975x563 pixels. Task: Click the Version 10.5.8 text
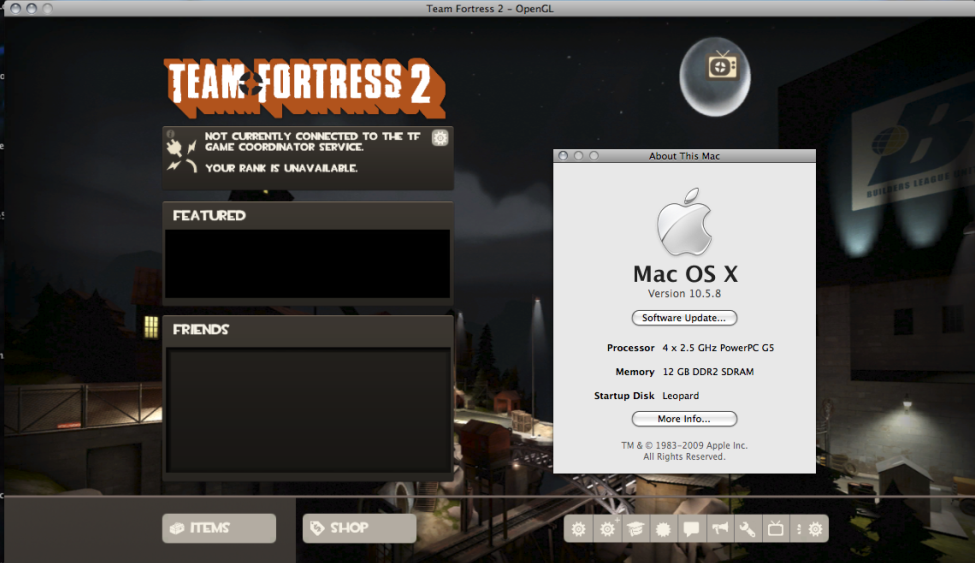coord(684,294)
